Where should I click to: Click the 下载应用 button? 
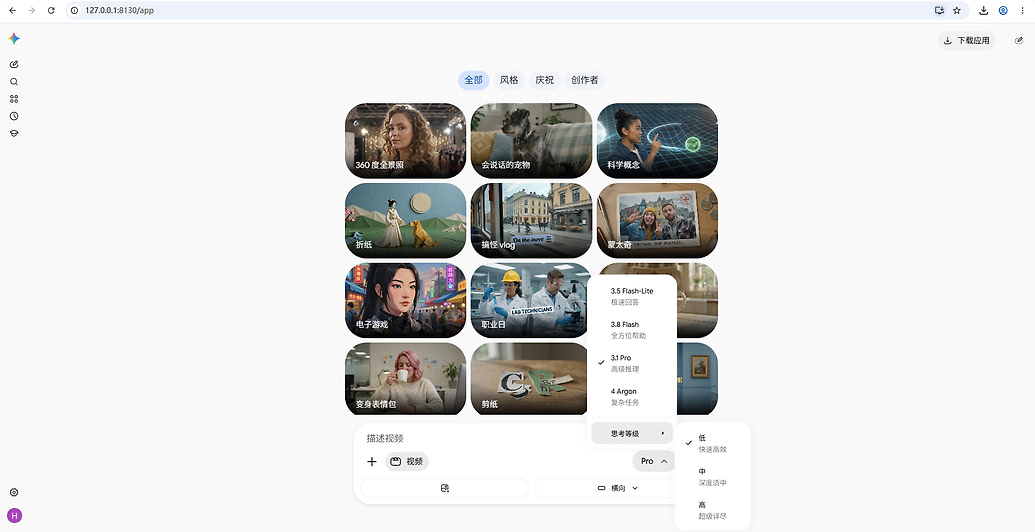tap(967, 40)
